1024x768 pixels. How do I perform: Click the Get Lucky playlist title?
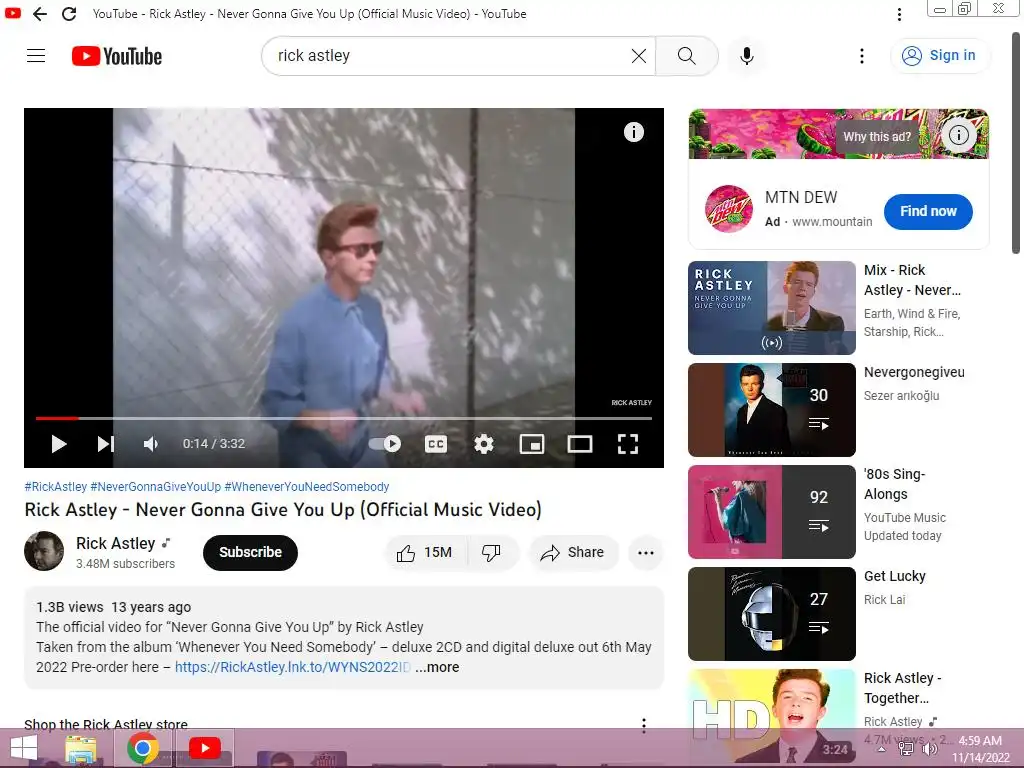tap(895, 576)
